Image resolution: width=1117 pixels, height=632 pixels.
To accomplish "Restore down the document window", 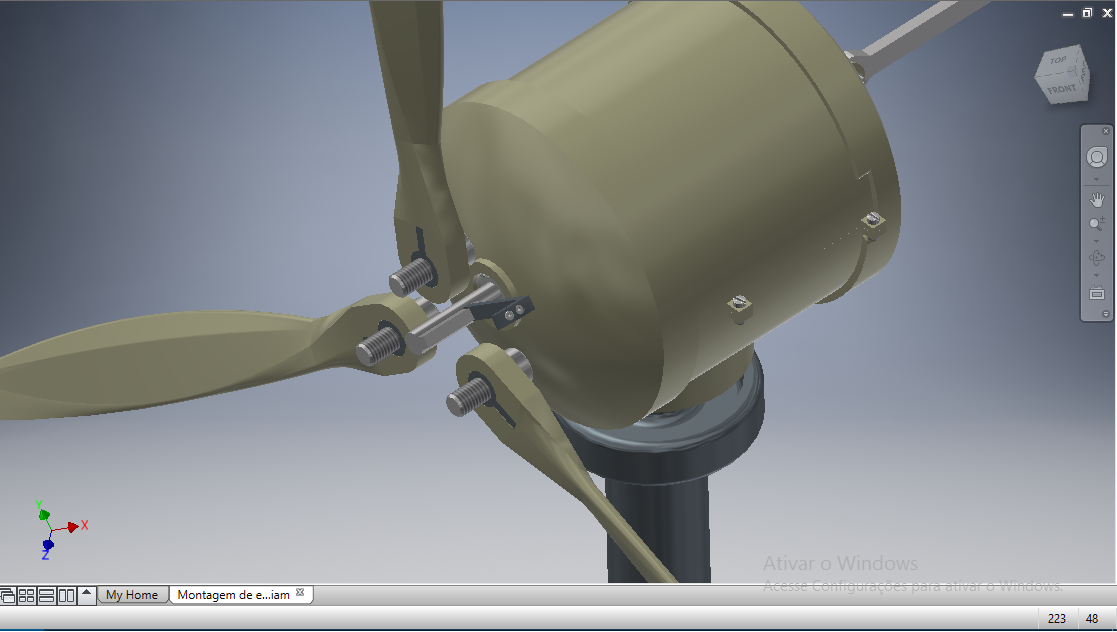I will (1087, 13).
